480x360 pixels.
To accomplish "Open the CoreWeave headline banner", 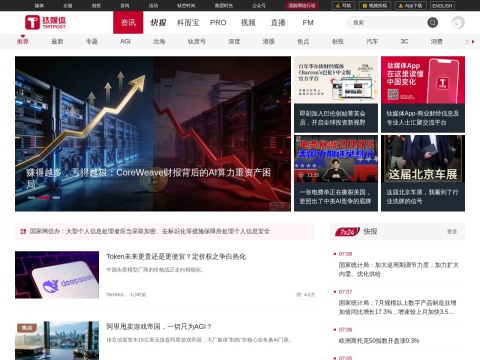I will (x=153, y=134).
